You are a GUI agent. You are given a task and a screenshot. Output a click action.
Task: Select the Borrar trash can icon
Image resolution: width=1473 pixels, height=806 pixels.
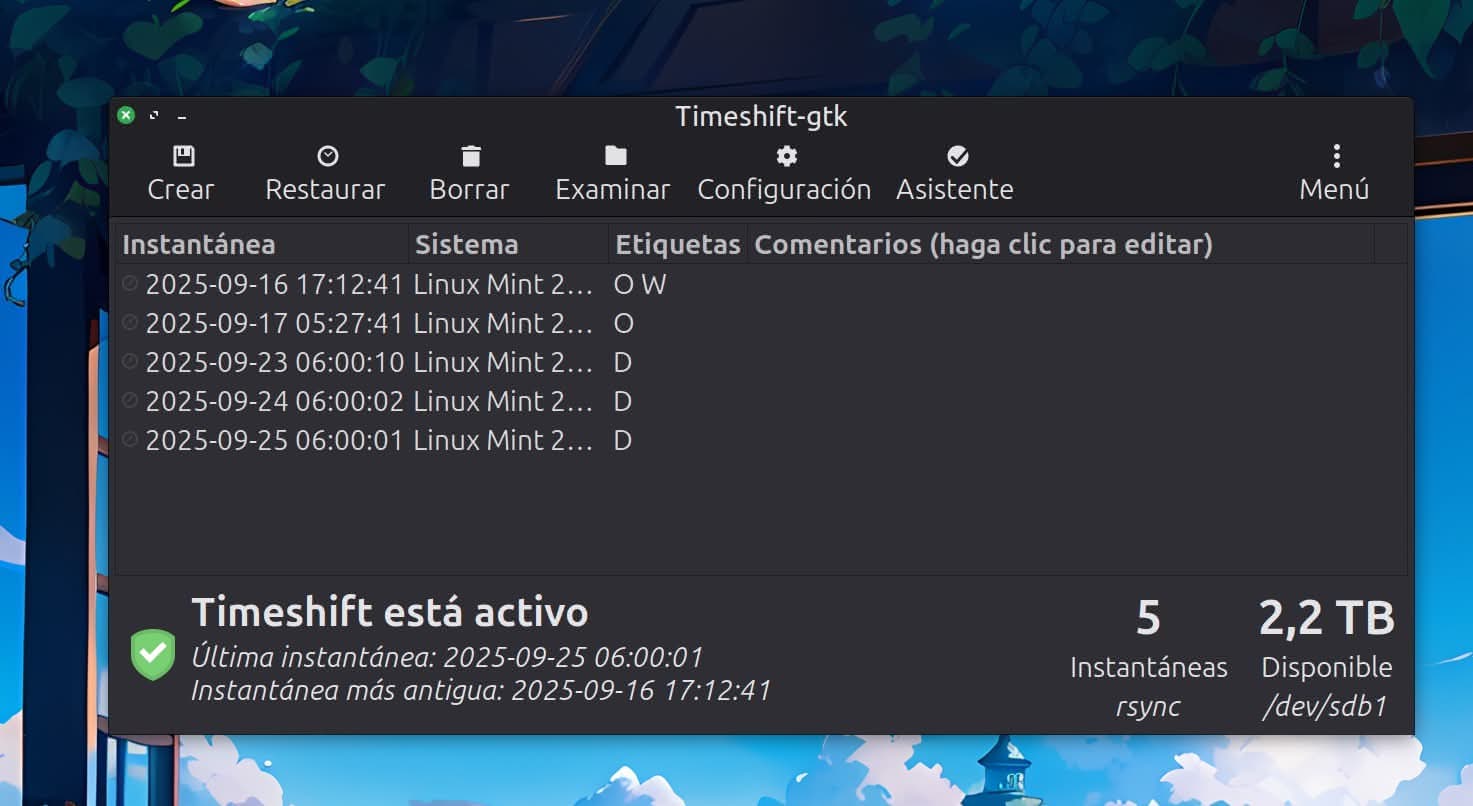pyautogui.click(x=471, y=156)
